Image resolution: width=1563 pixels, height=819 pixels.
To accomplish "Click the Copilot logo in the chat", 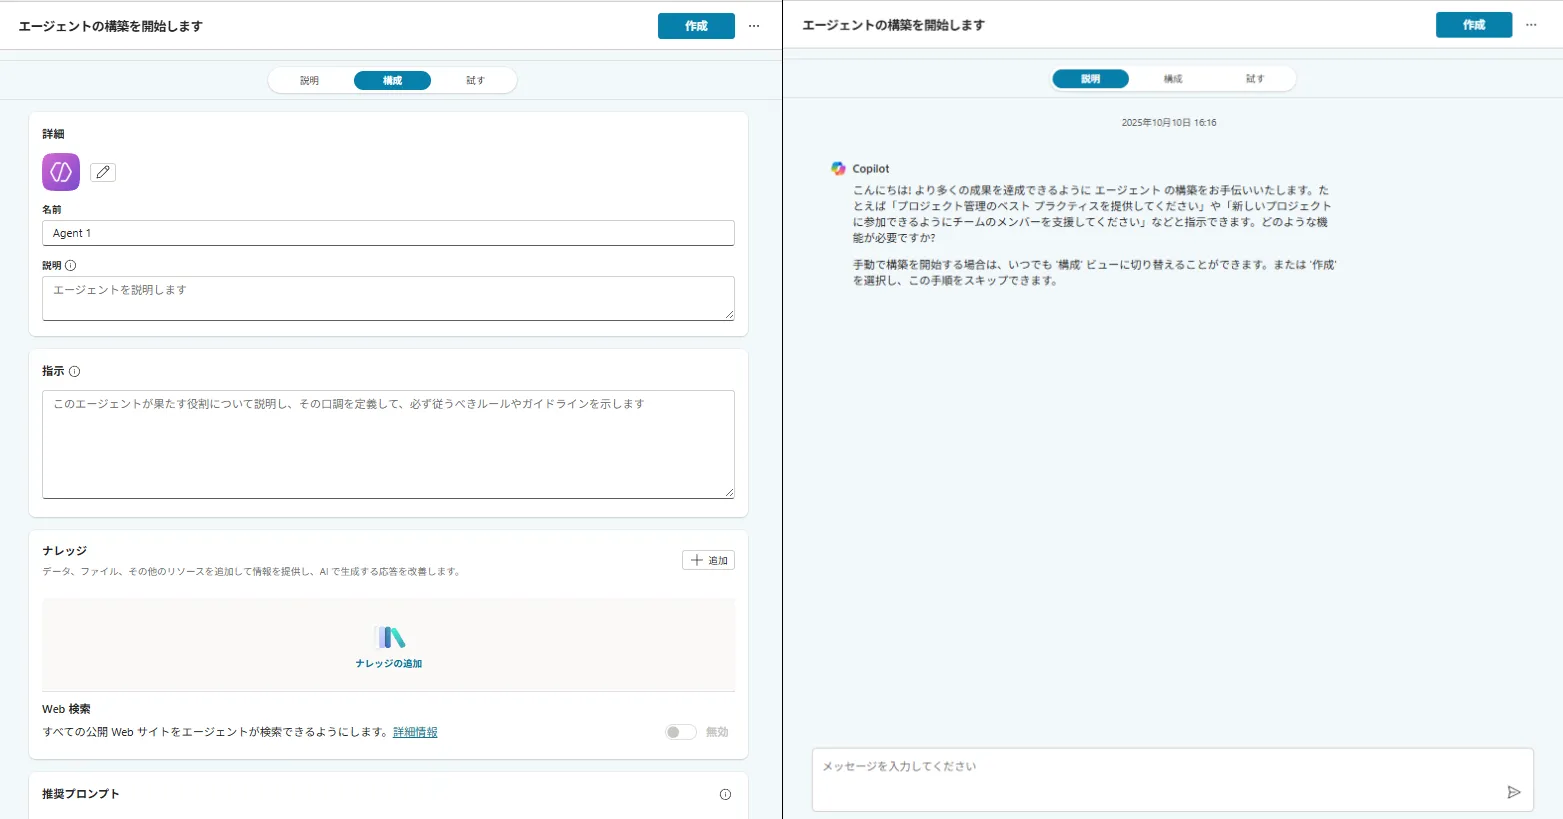I will (x=838, y=169).
